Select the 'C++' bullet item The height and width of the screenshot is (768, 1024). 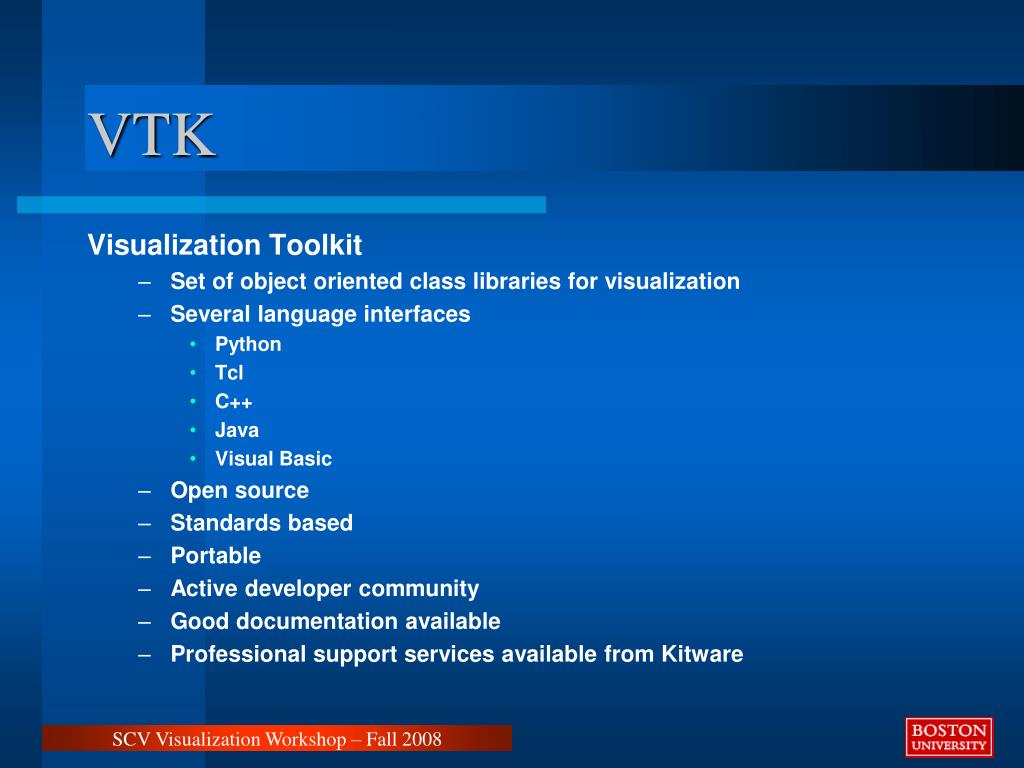coord(234,402)
